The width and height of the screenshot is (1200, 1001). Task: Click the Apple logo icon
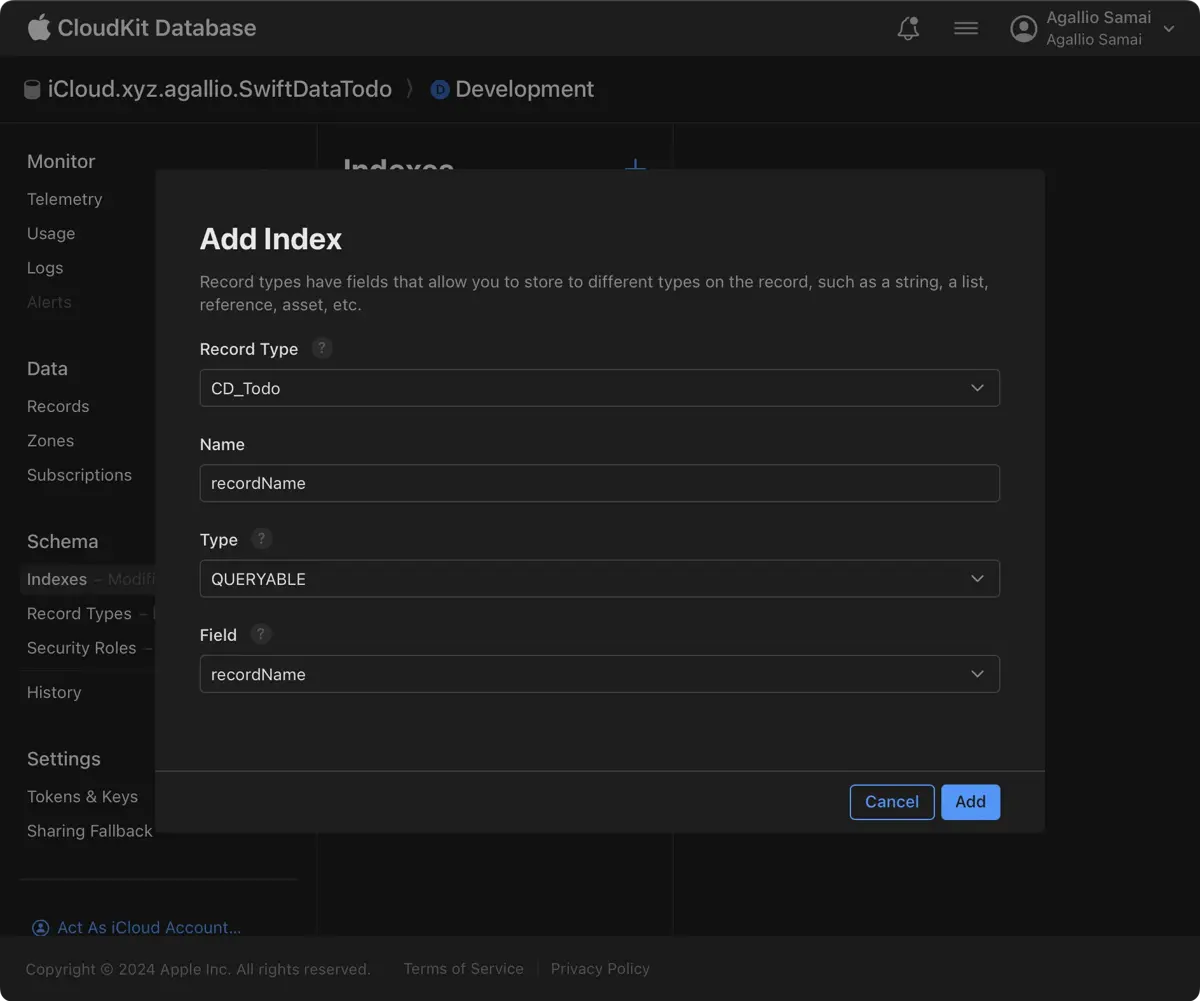coord(39,27)
